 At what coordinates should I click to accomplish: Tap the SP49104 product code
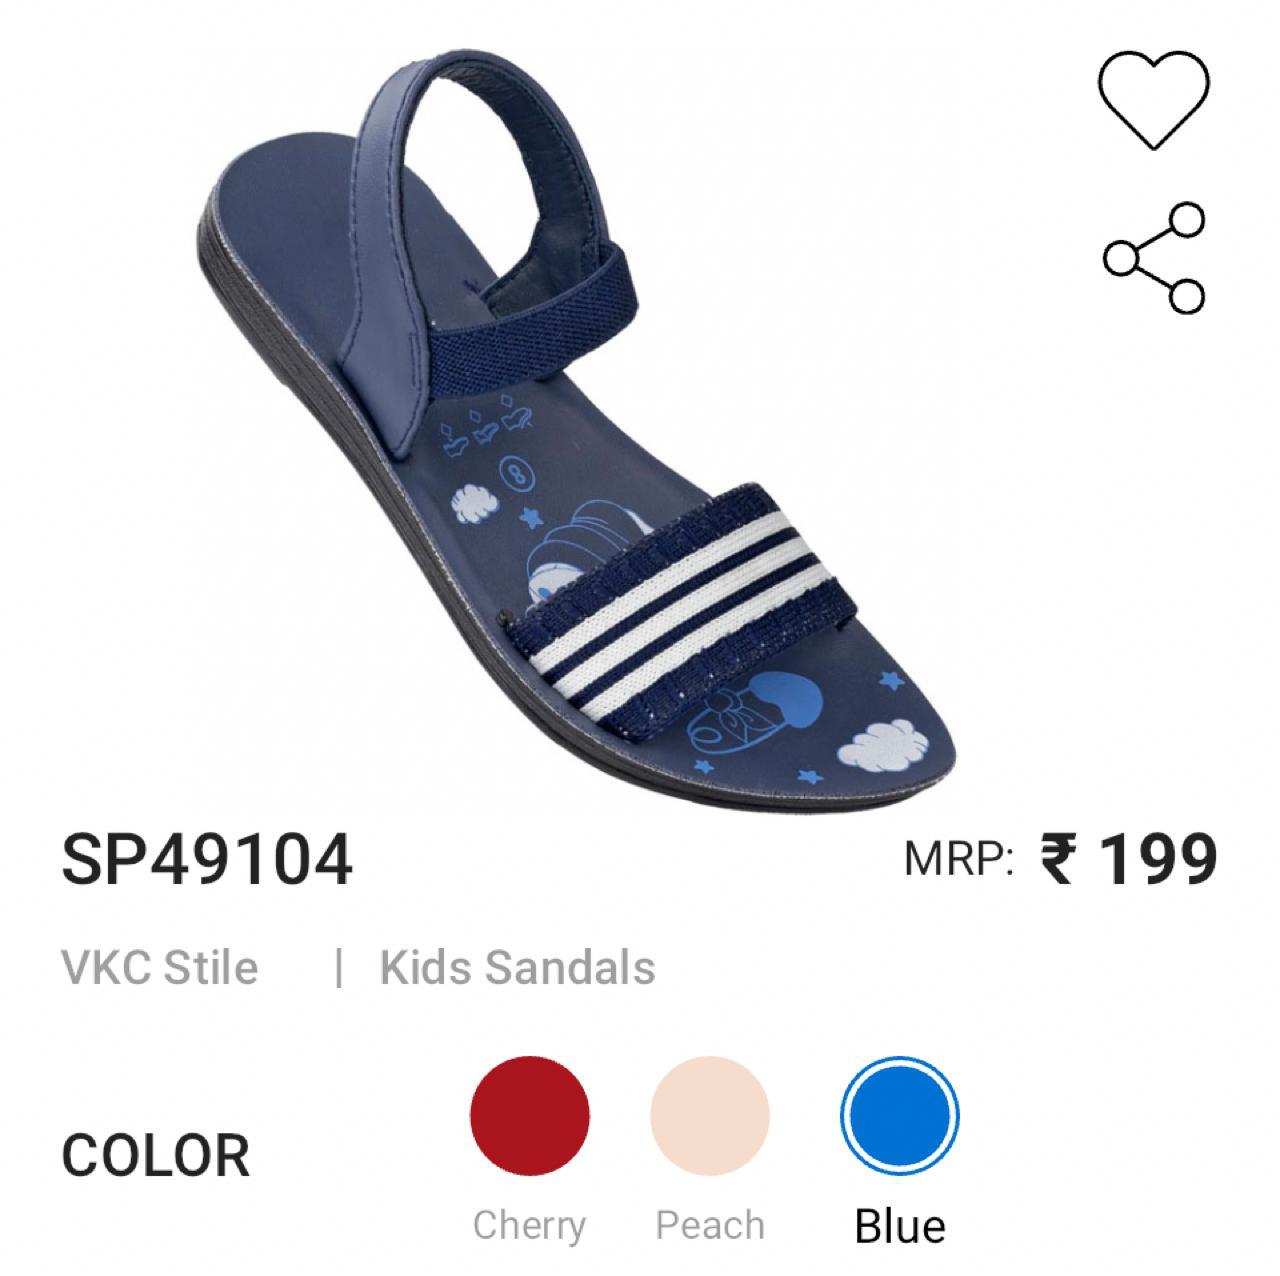click(x=207, y=860)
